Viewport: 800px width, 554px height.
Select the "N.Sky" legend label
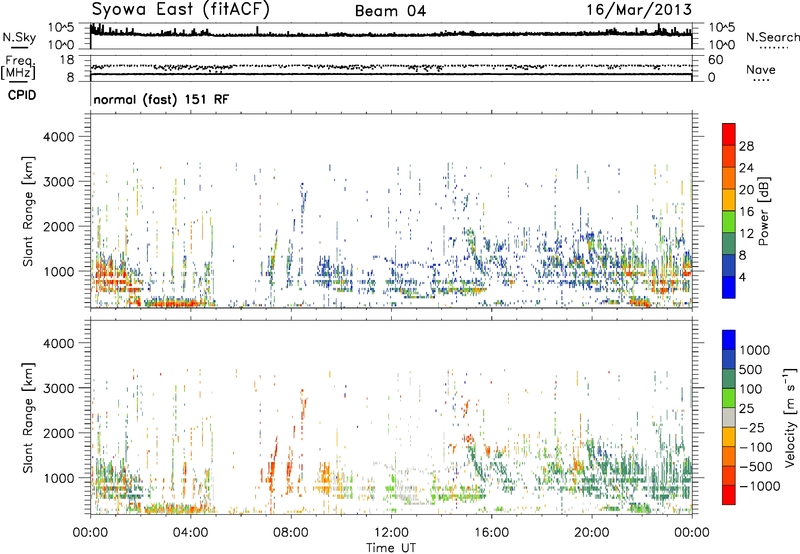click(19, 37)
